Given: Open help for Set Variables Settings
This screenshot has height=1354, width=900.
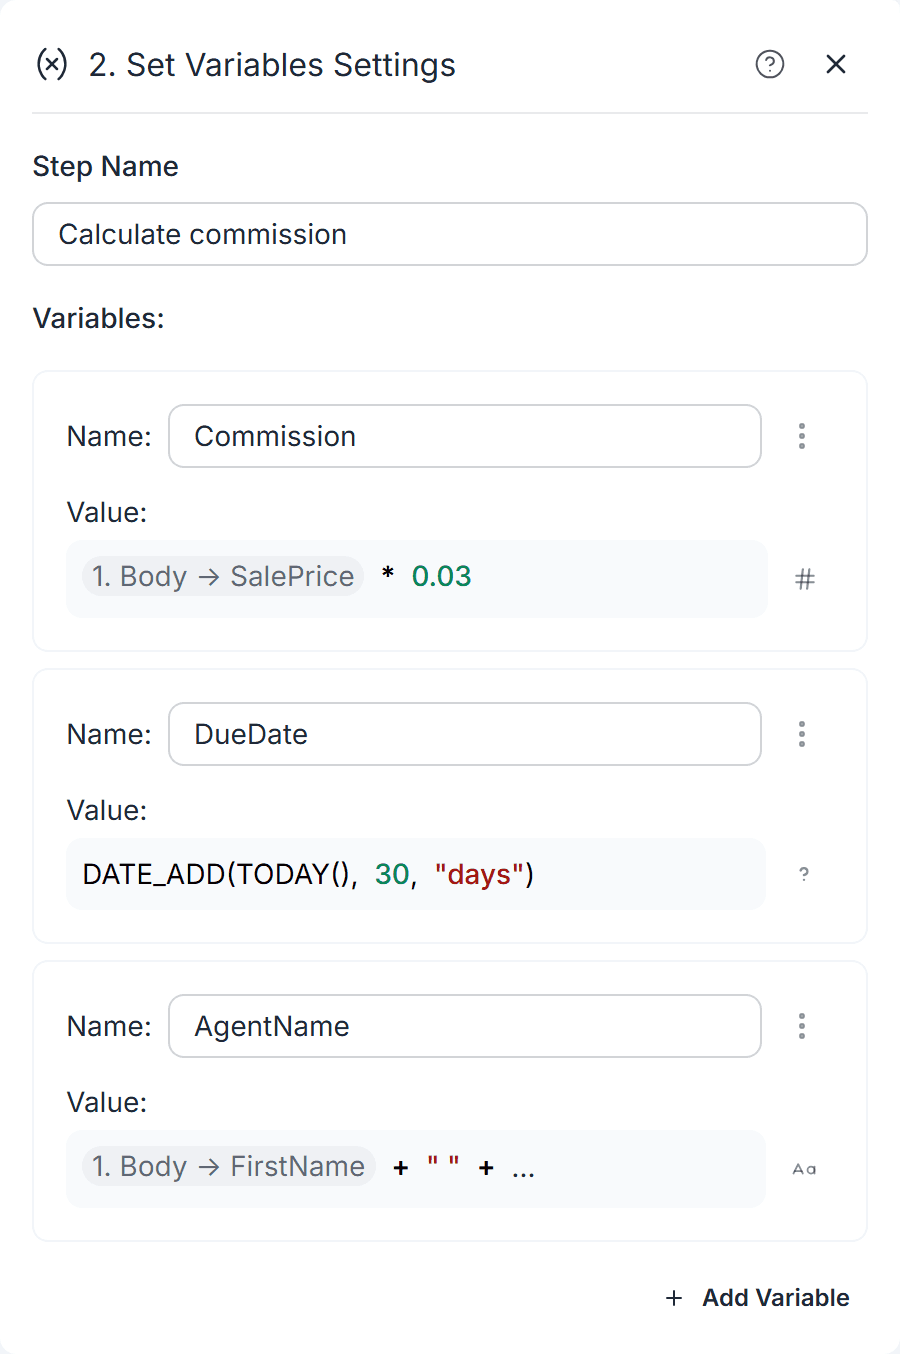Looking at the screenshot, I should (770, 65).
